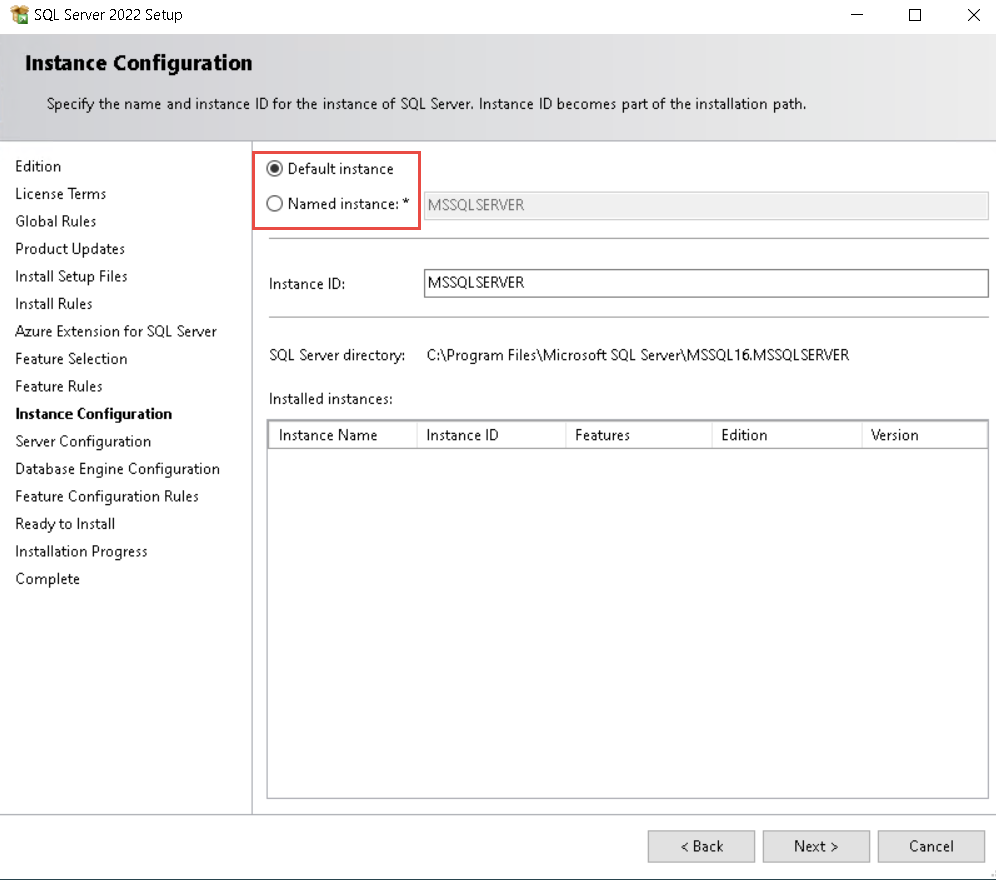This screenshot has height=880, width=996.
Task: Minimize the setup window
Action: pyautogui.click(x=857, y=15)
